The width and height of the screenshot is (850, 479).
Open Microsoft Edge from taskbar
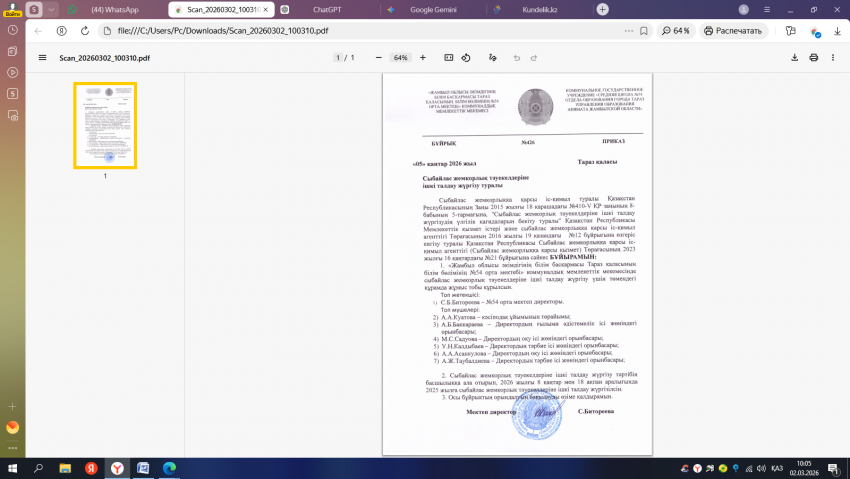point(169,468)
